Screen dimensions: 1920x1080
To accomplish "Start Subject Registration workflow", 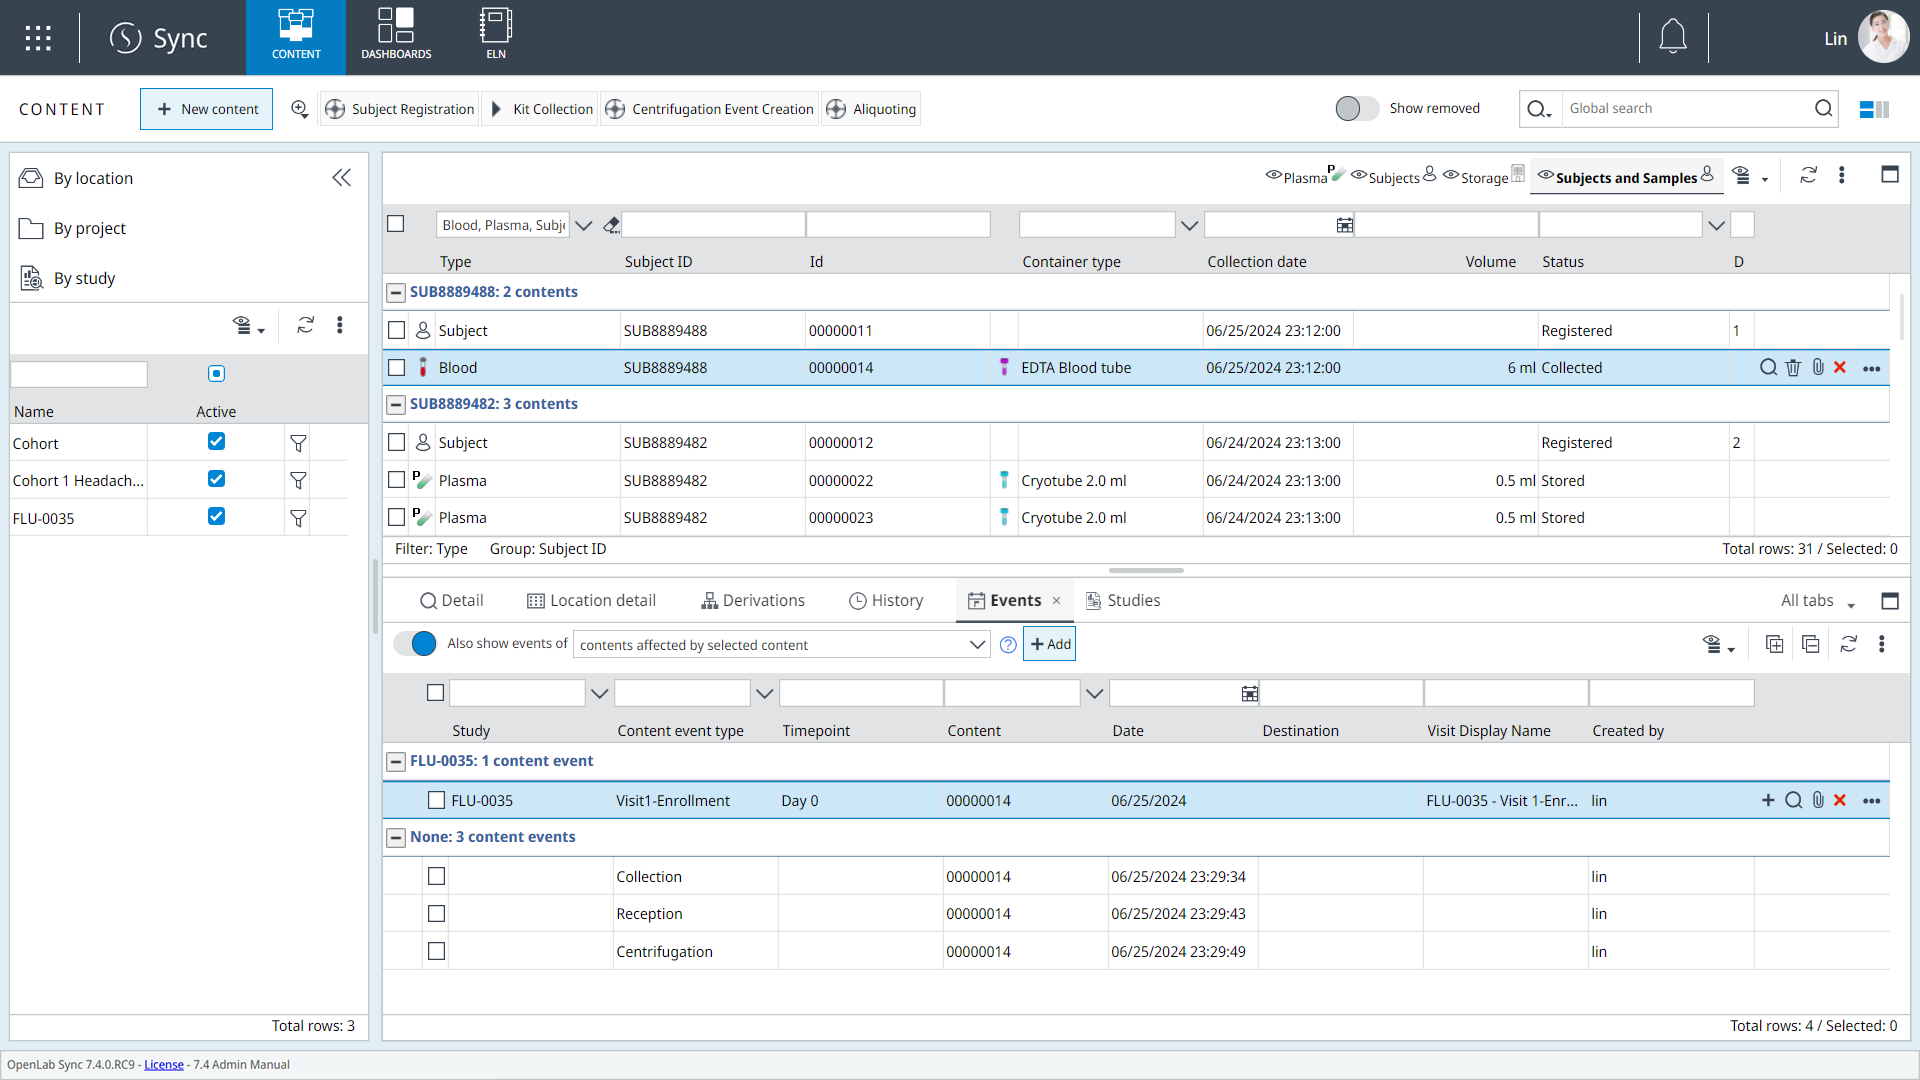I will click(x=400, y=109).
